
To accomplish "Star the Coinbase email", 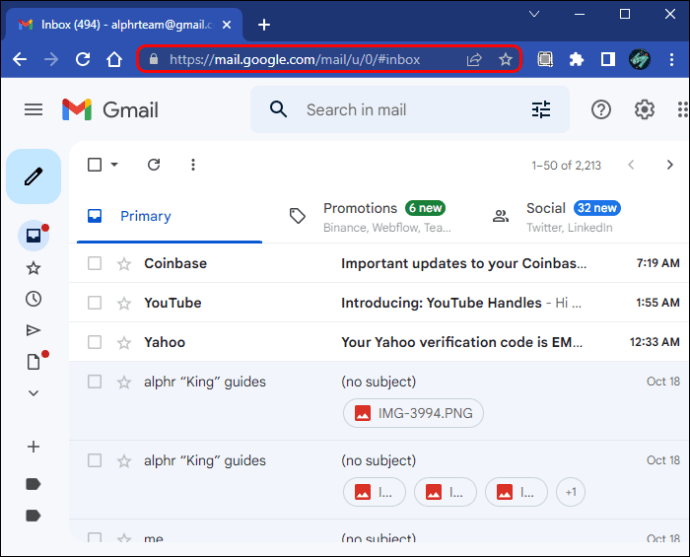I will 124,264.
